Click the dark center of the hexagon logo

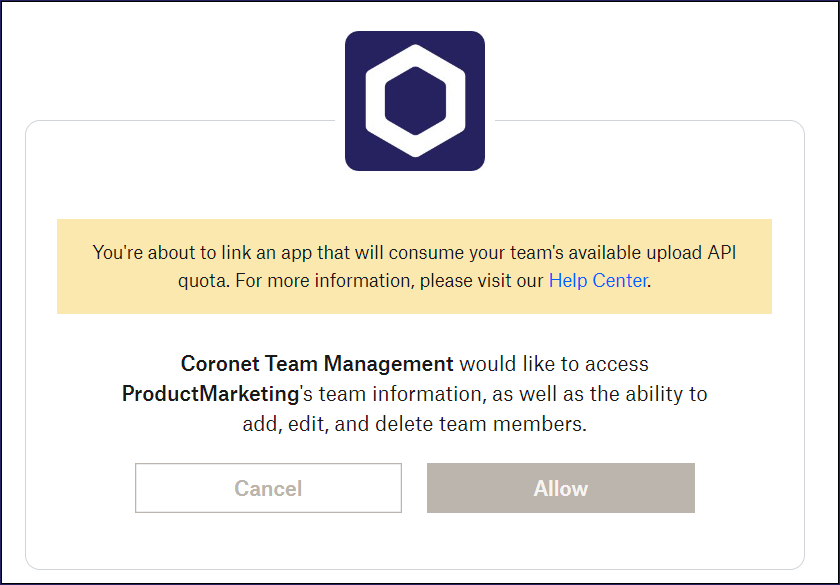click(x=414, y=102)
